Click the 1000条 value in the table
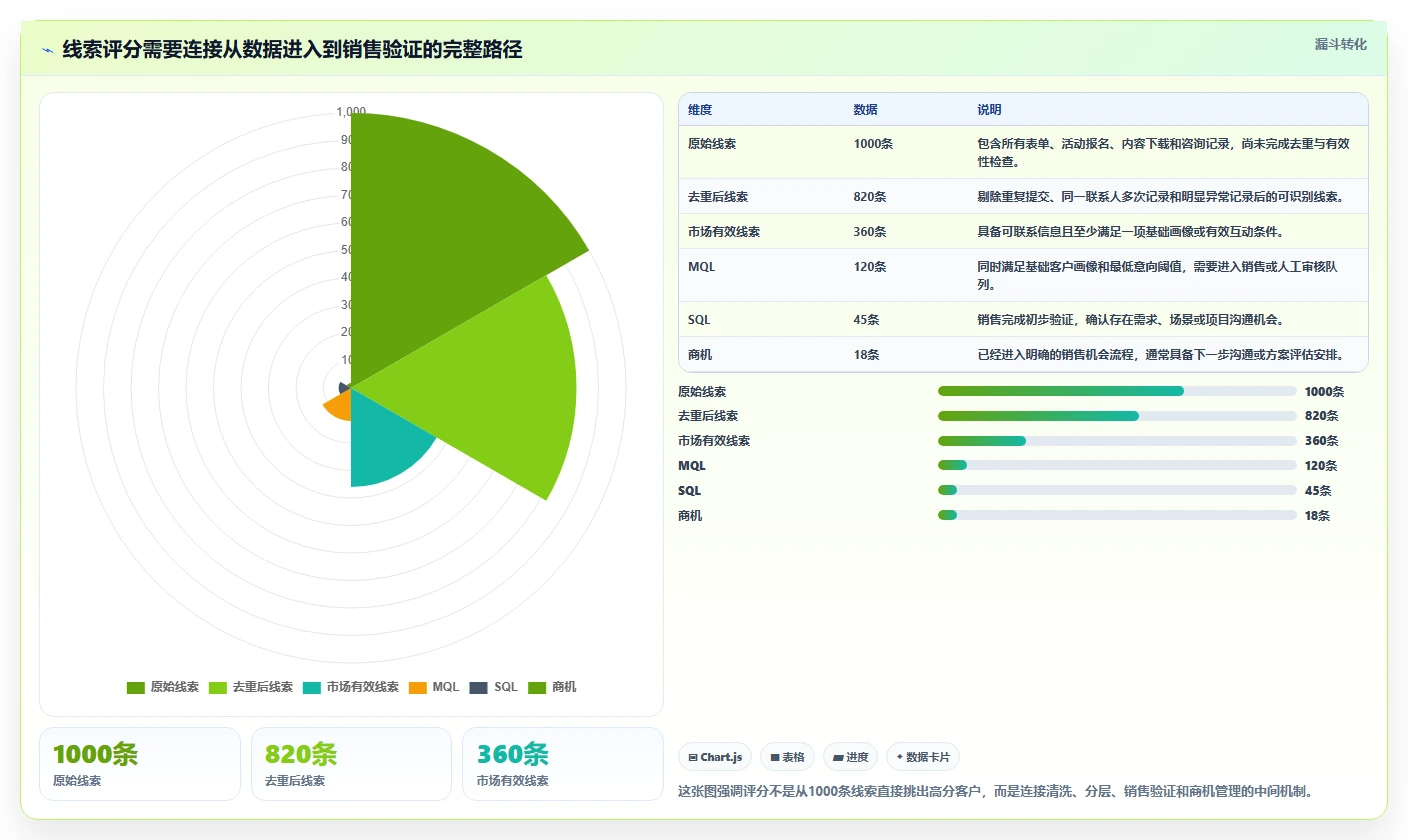Screen dimensions: 1408x840 pos(873,144)
